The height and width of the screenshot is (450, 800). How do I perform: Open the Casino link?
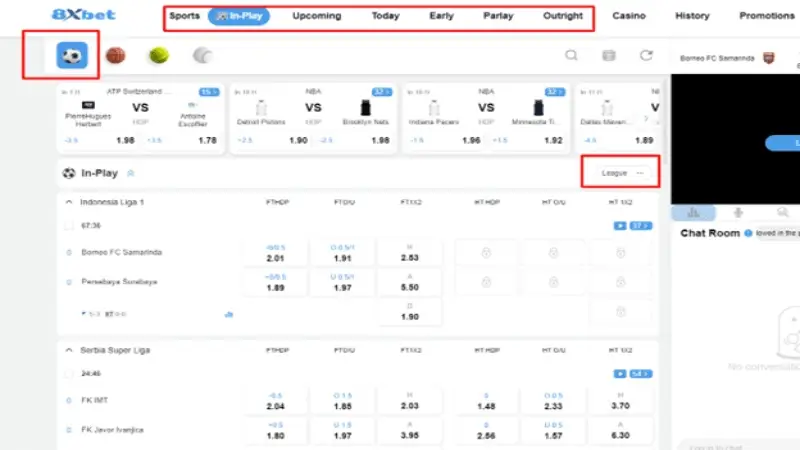629,16
